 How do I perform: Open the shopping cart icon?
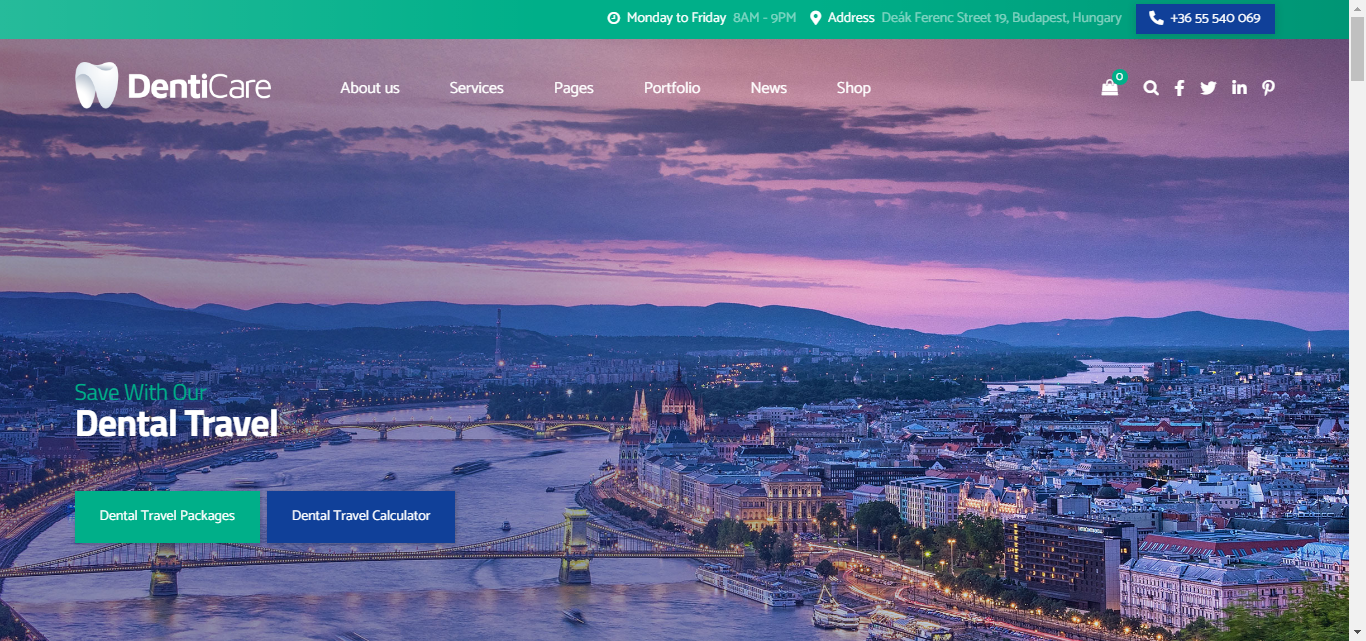click(1110, 88)
